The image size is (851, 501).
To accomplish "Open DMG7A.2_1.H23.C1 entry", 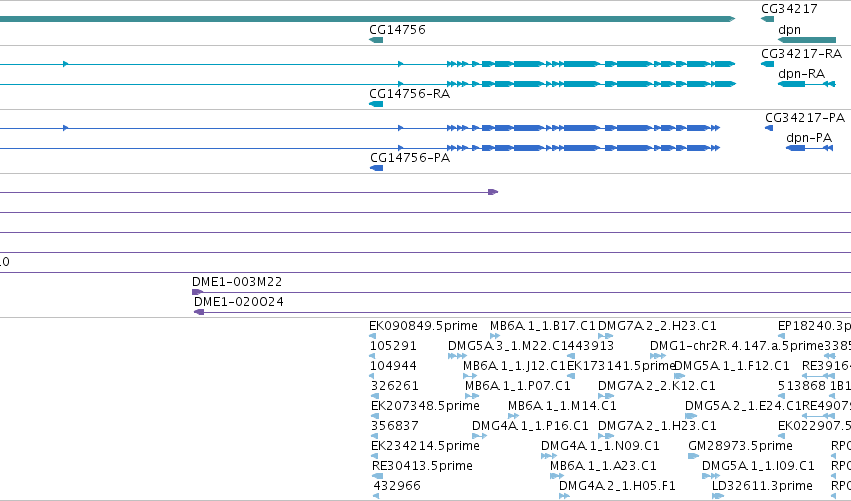I will click(657, 426).
